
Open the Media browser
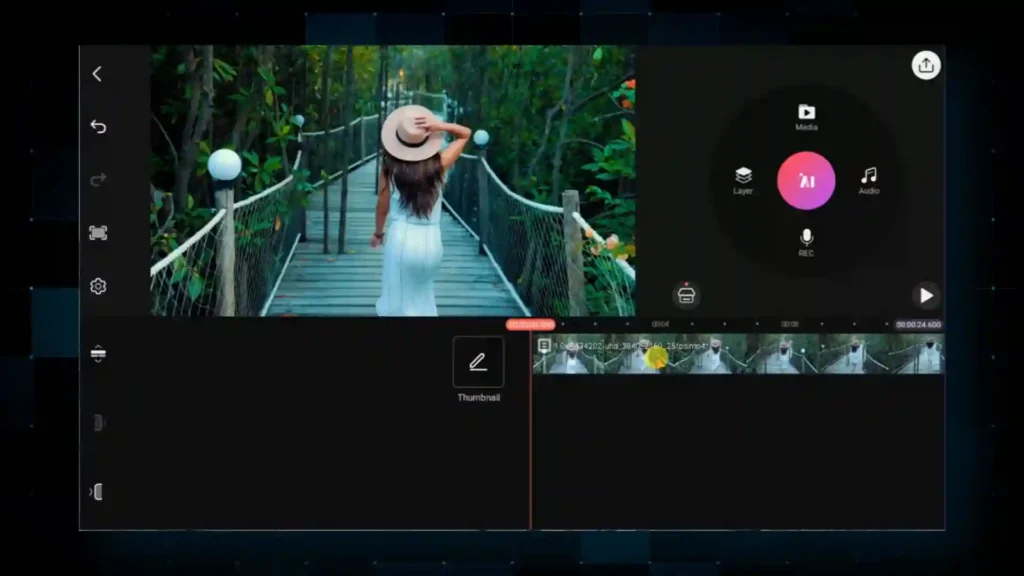click(806, 113)
